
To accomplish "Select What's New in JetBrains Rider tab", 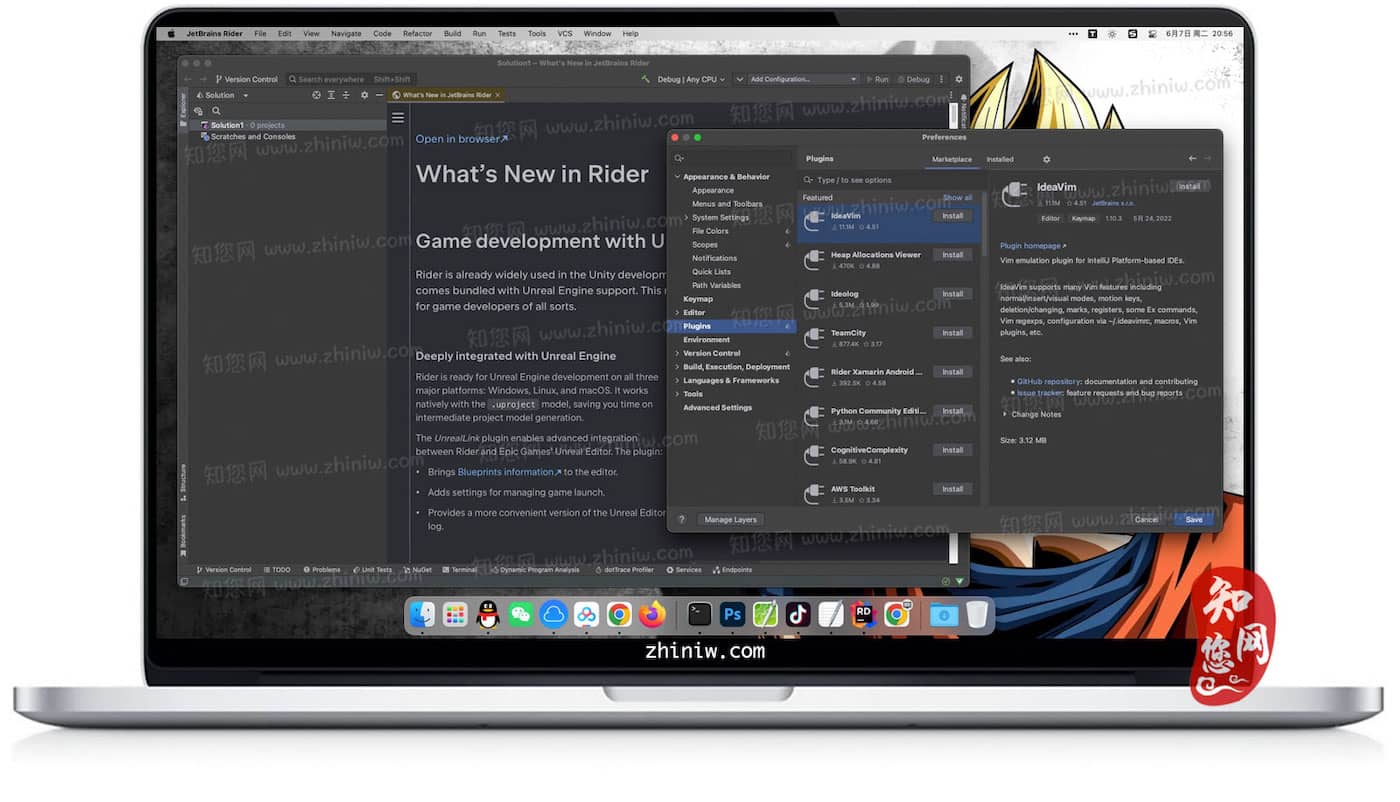I will (446, 95).
